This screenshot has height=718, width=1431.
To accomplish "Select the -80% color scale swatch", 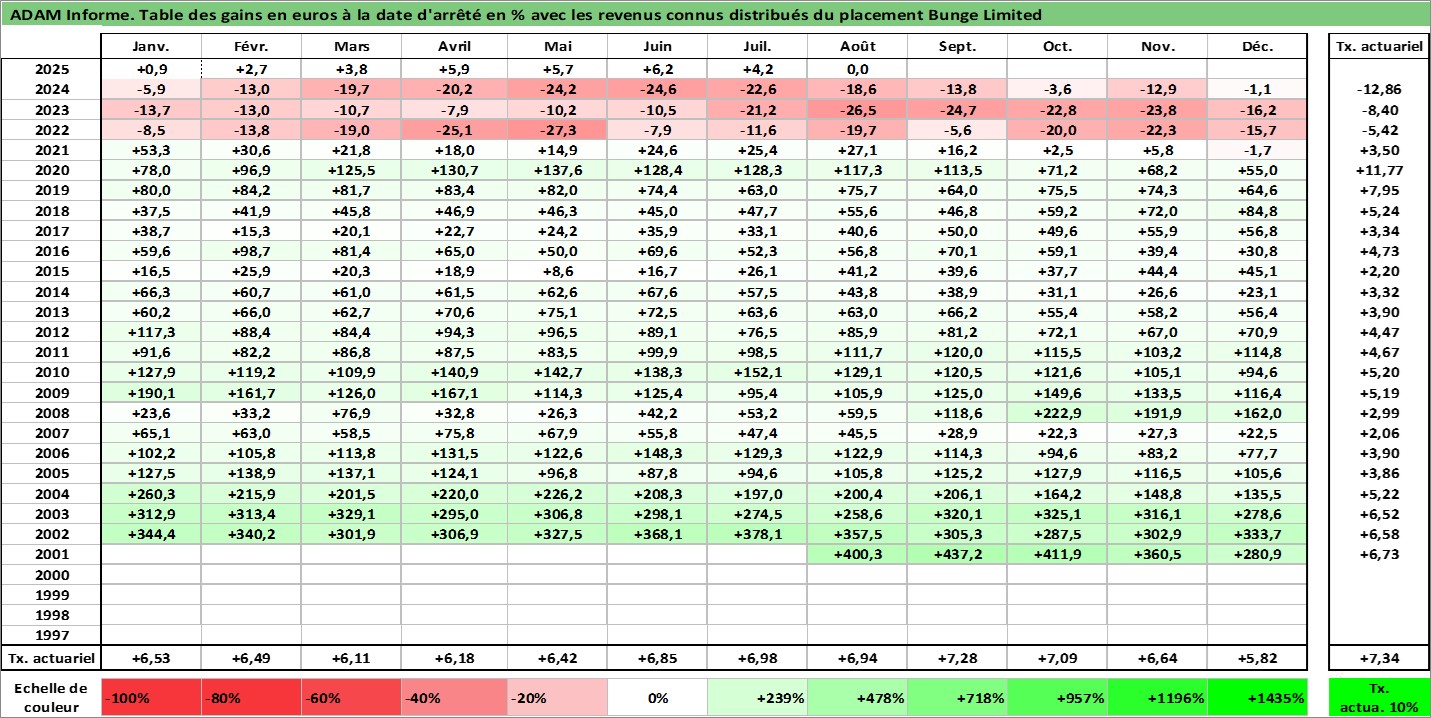I will point(251,698).
